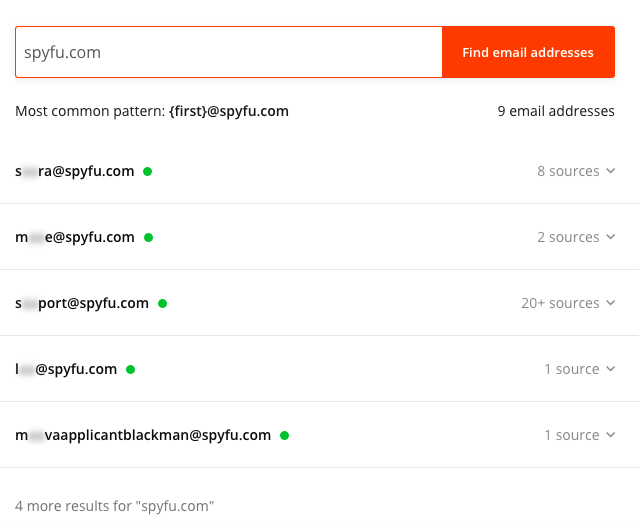This screenshot has height=526, width=639.
Task: Expand sources chevron for l…@spyfu.com row
Action: coord(610,369)
